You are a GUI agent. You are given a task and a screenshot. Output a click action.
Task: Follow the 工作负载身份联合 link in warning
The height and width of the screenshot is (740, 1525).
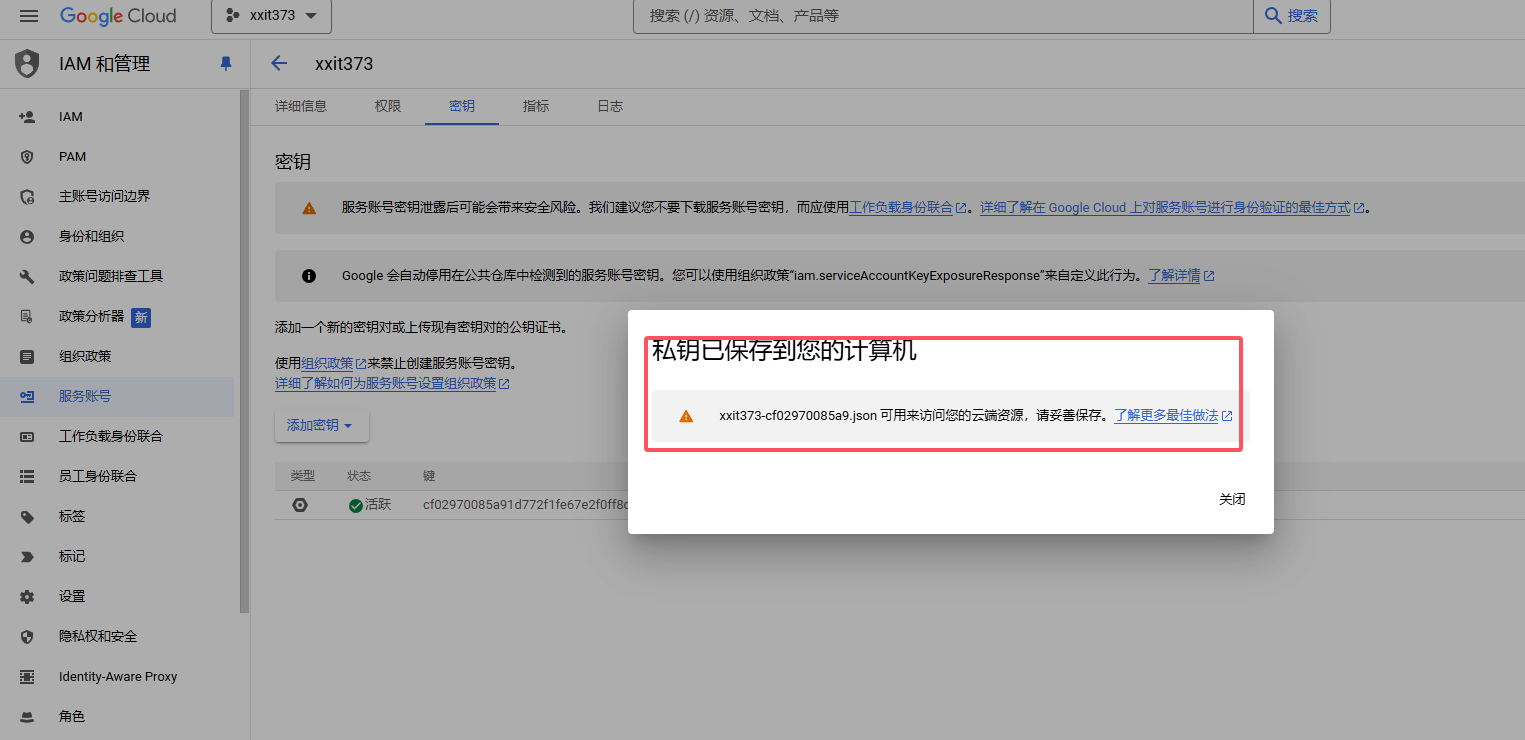907,208
